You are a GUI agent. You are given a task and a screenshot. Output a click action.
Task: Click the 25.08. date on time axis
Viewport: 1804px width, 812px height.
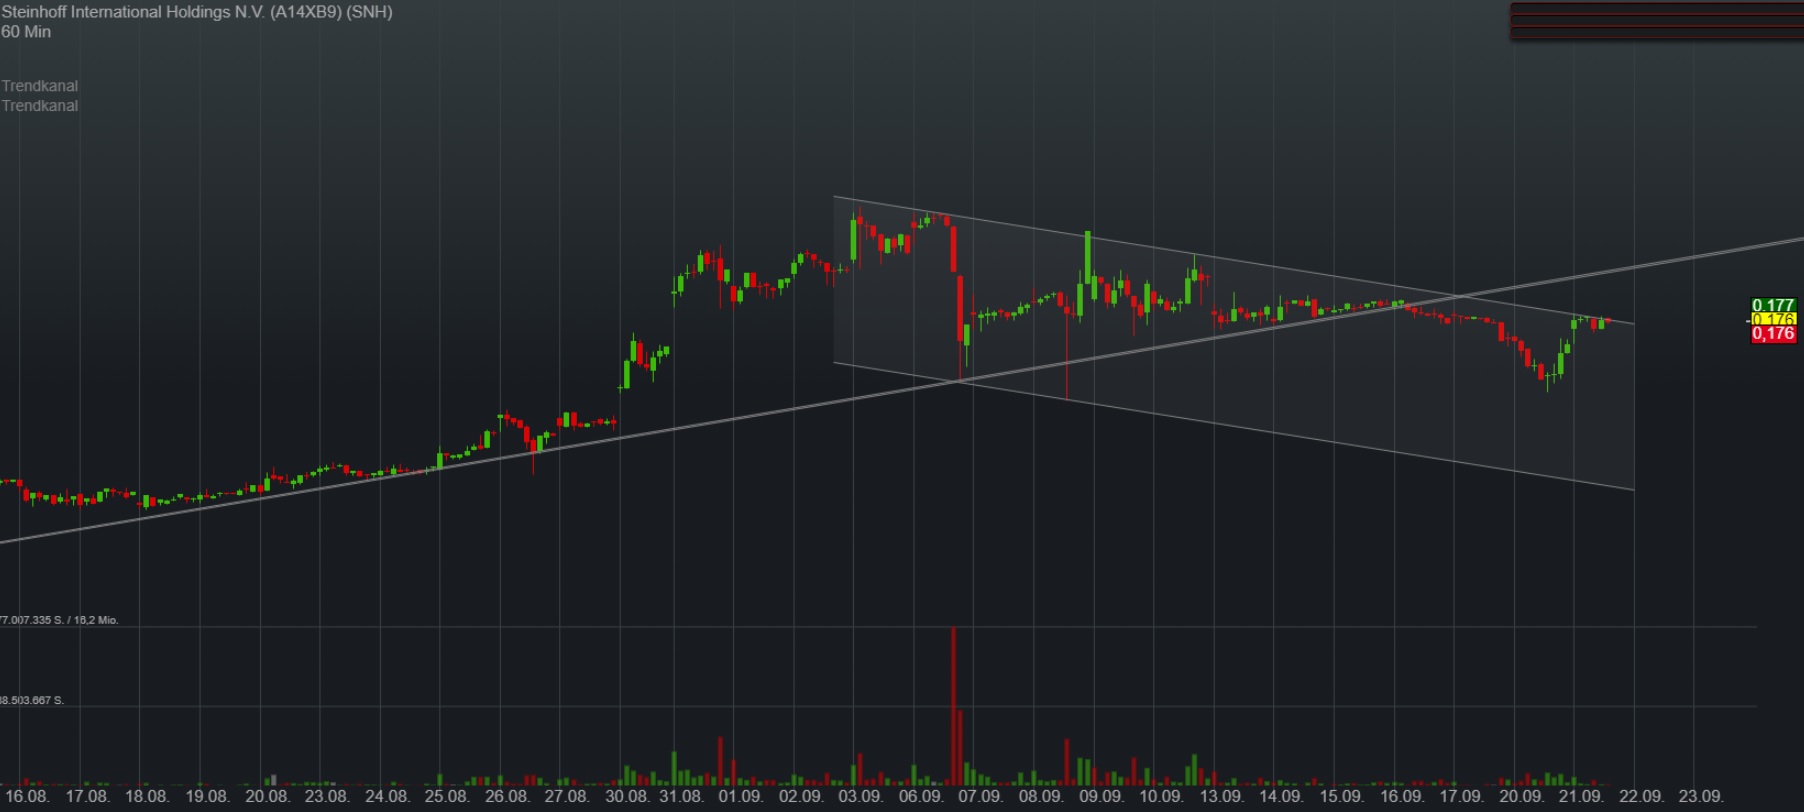point(446,797)
